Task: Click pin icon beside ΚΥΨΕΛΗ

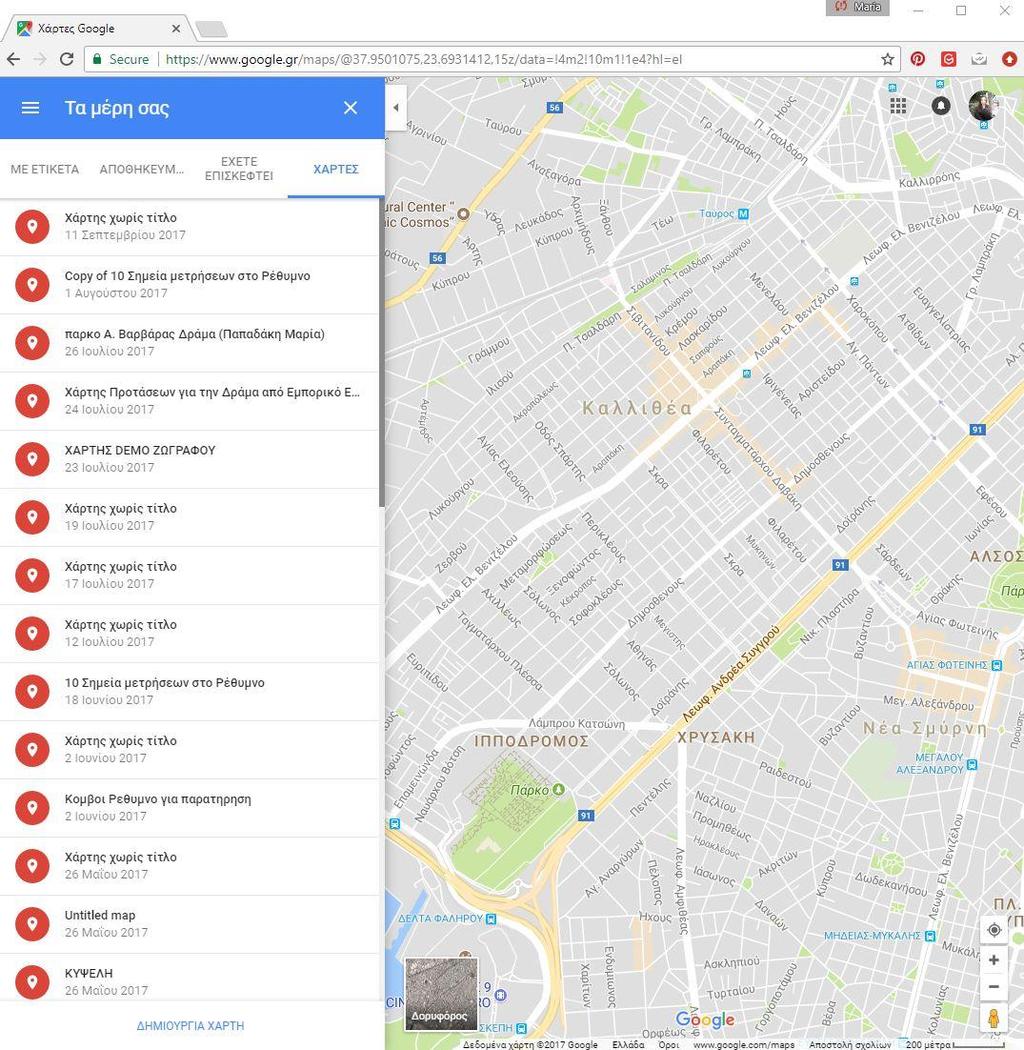Action: click(32, 982)
